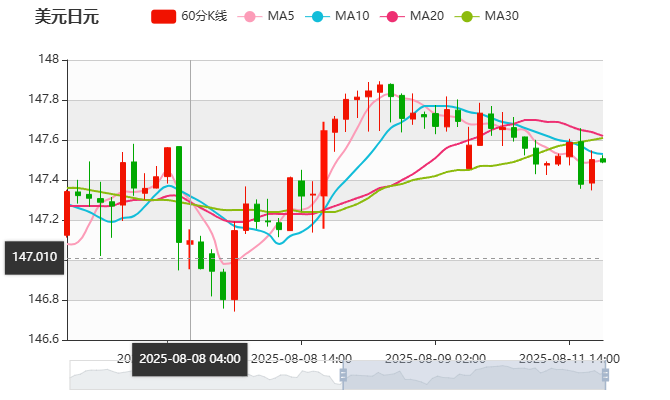Click the 2025-08-08 04:00 time tooltip
This screenshot has width=670, height=400.
[190, 358]
